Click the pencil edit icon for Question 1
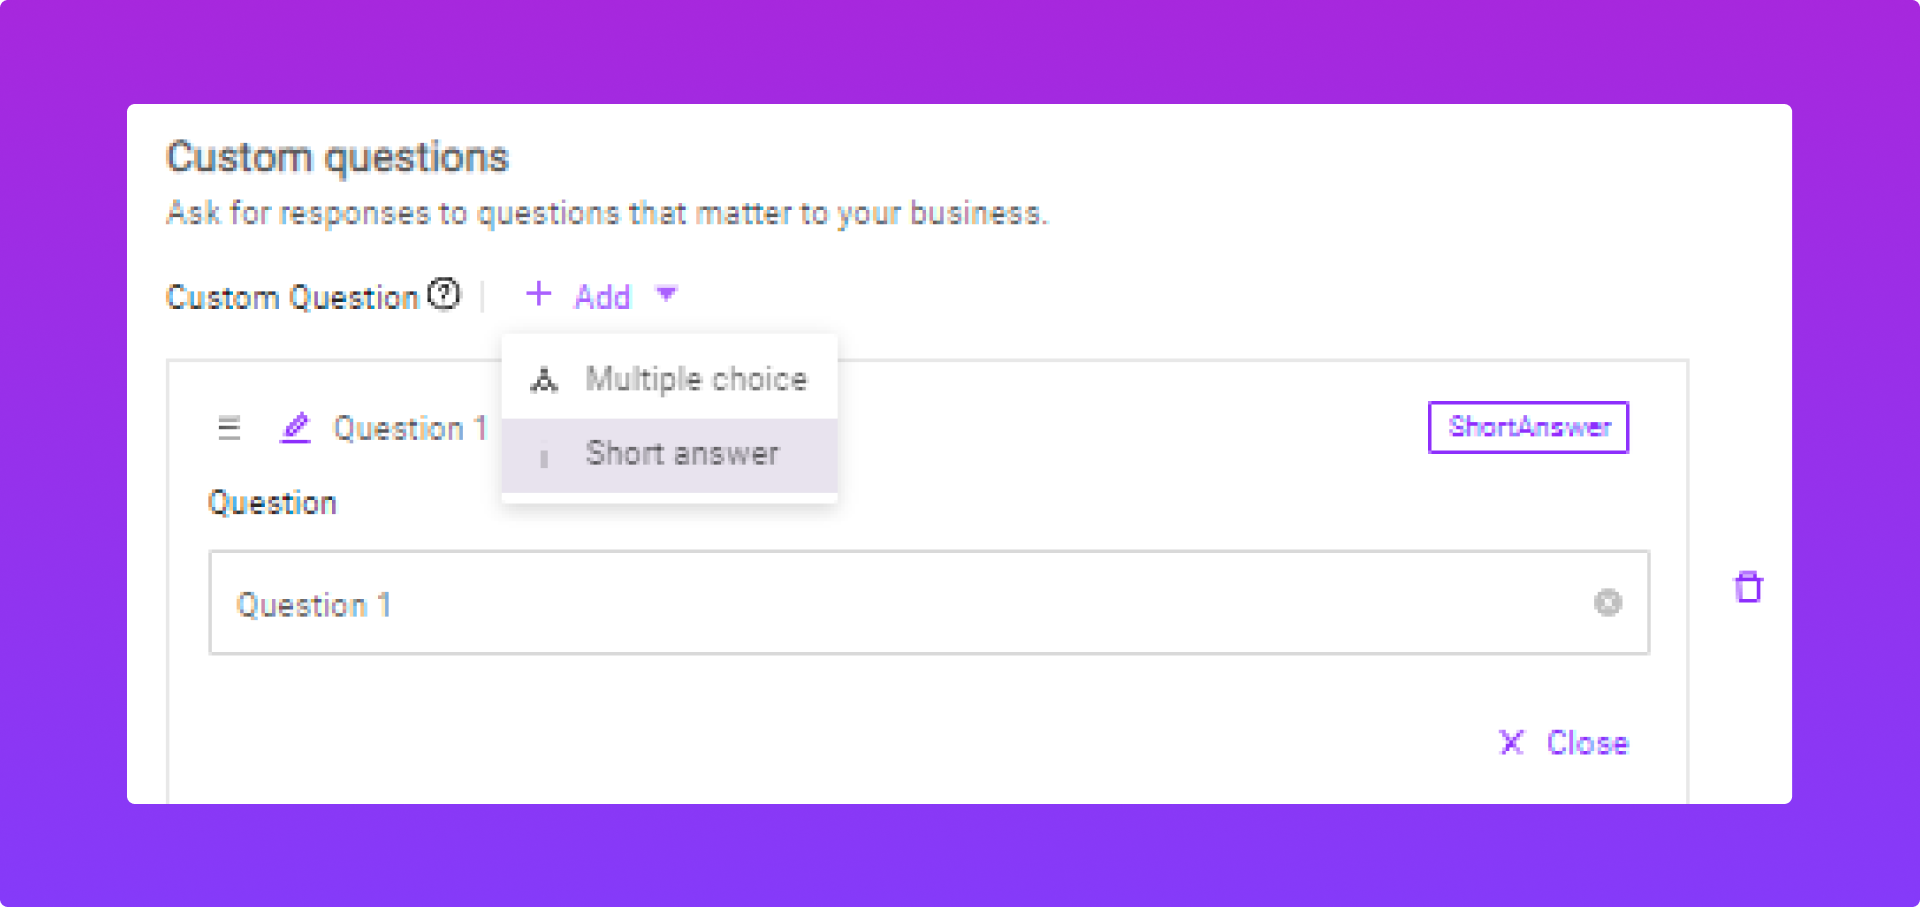1920x907 pixels. [x=296, y=428]
